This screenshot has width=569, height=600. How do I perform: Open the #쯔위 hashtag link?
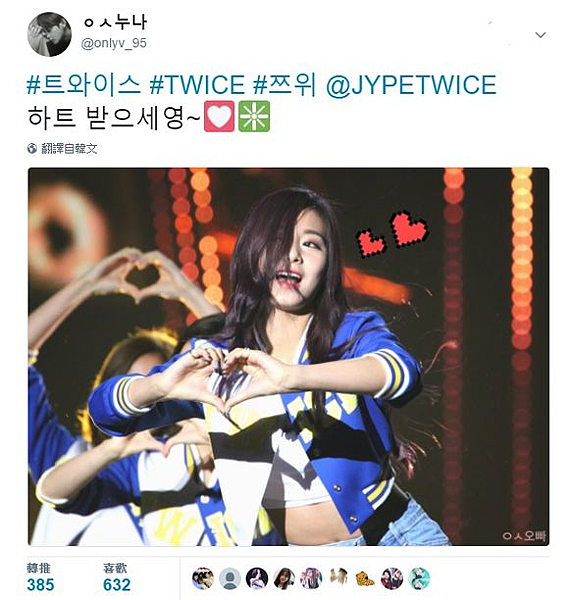tap(285, 85)
